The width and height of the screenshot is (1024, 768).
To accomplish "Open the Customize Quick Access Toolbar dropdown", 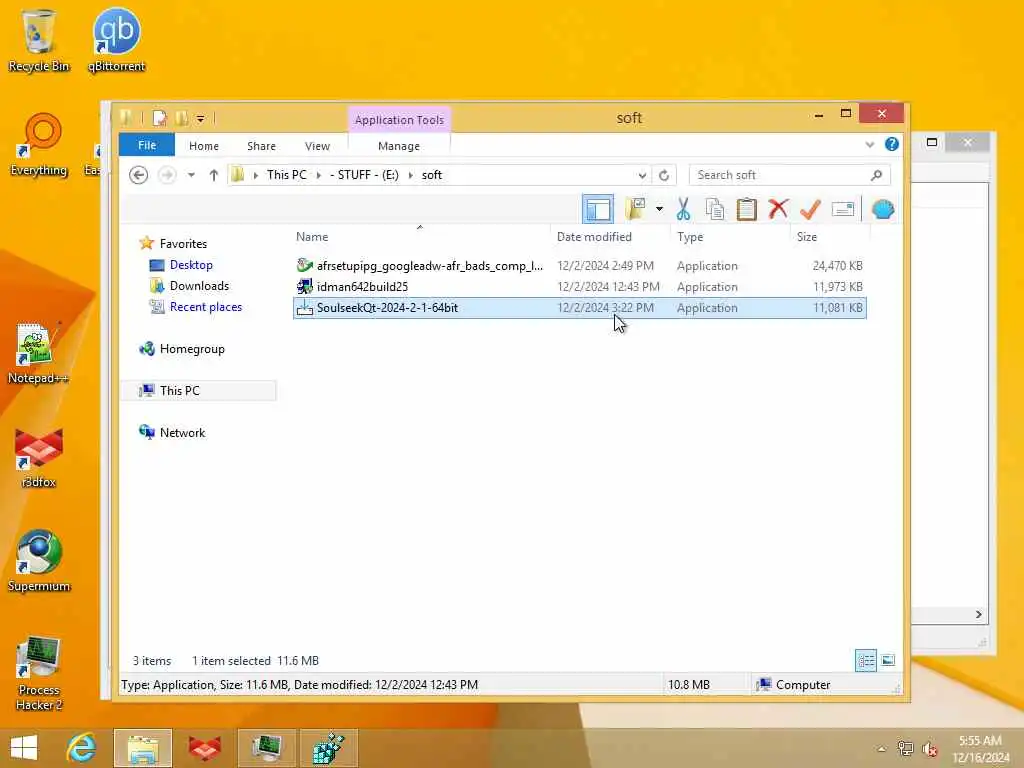I will [x=200, y=119].
